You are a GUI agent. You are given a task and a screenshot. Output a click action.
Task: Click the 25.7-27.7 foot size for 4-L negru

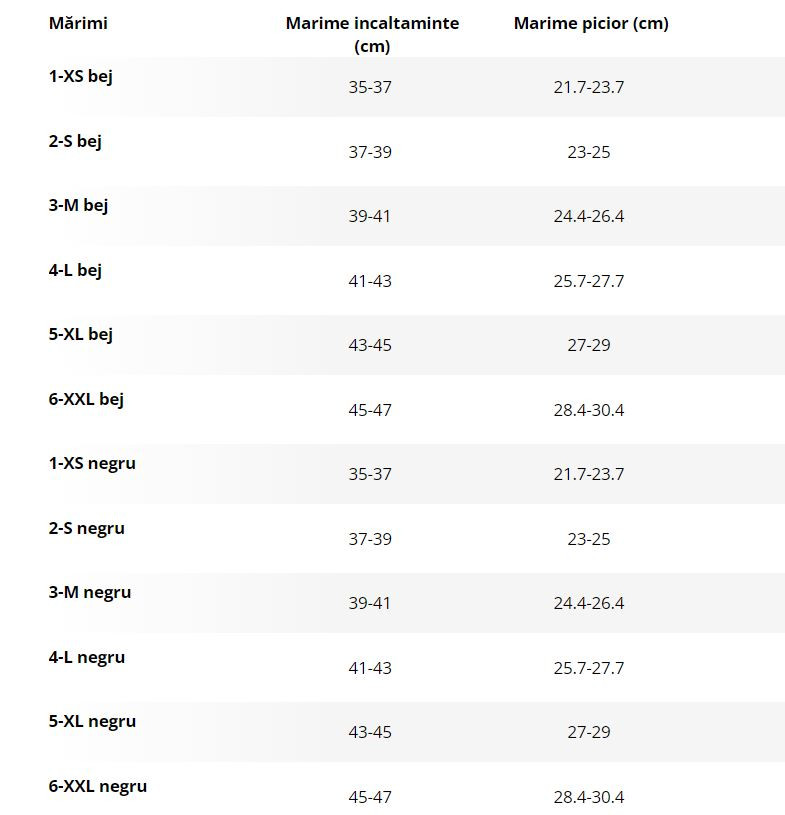tap(588, 667)
